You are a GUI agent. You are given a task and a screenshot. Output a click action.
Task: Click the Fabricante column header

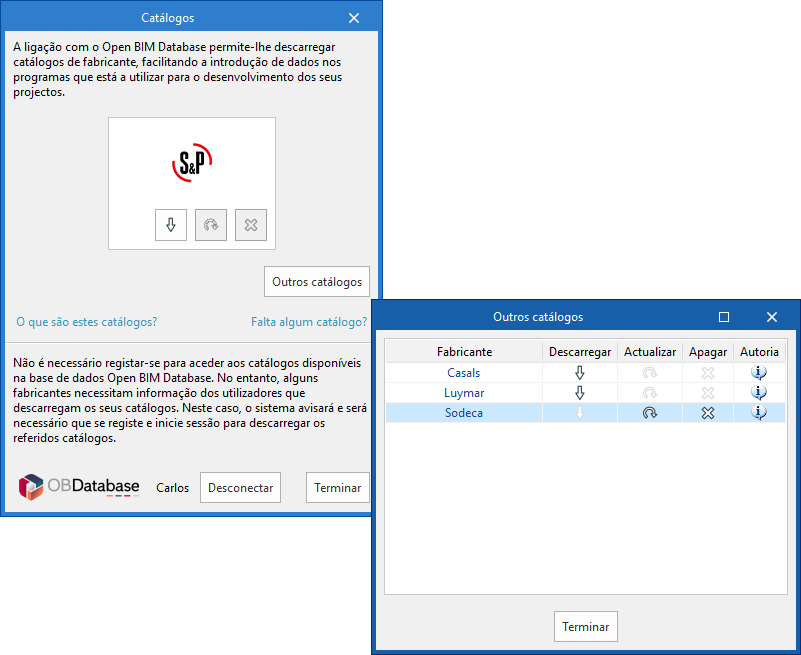[464, 352]
